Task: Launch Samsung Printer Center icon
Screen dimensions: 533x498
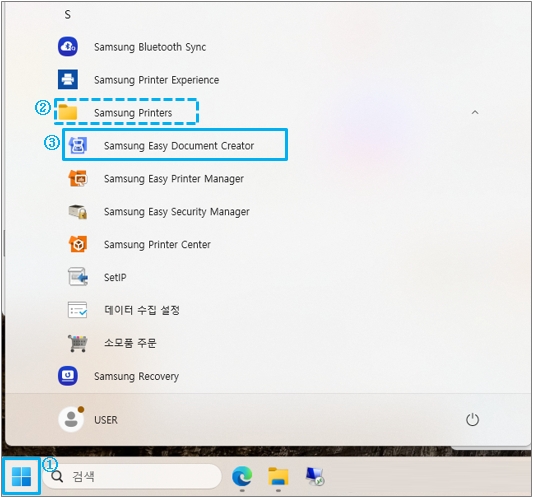Action: 78,244
